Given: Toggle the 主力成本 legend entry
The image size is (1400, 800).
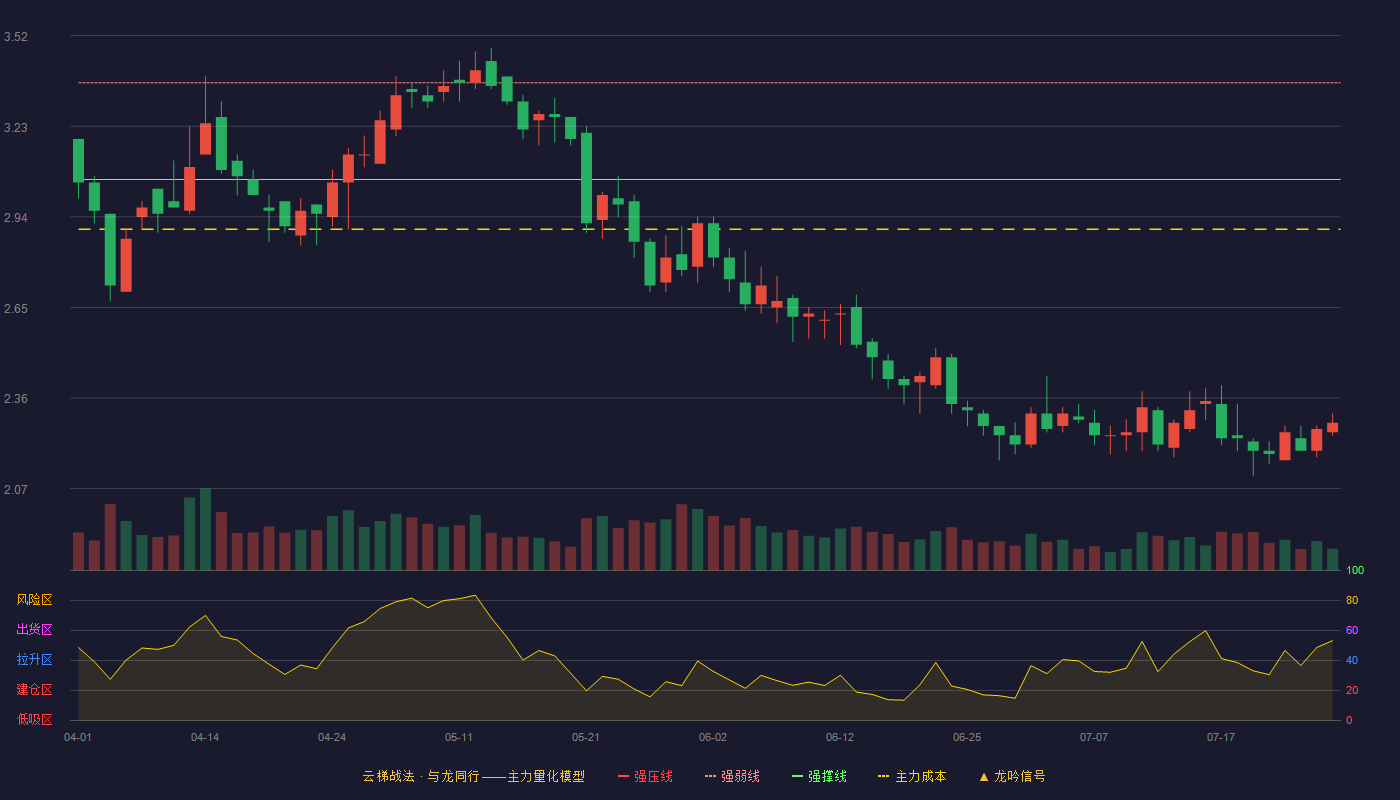Looking at the screenshot, I should click(x=912, y=776).
